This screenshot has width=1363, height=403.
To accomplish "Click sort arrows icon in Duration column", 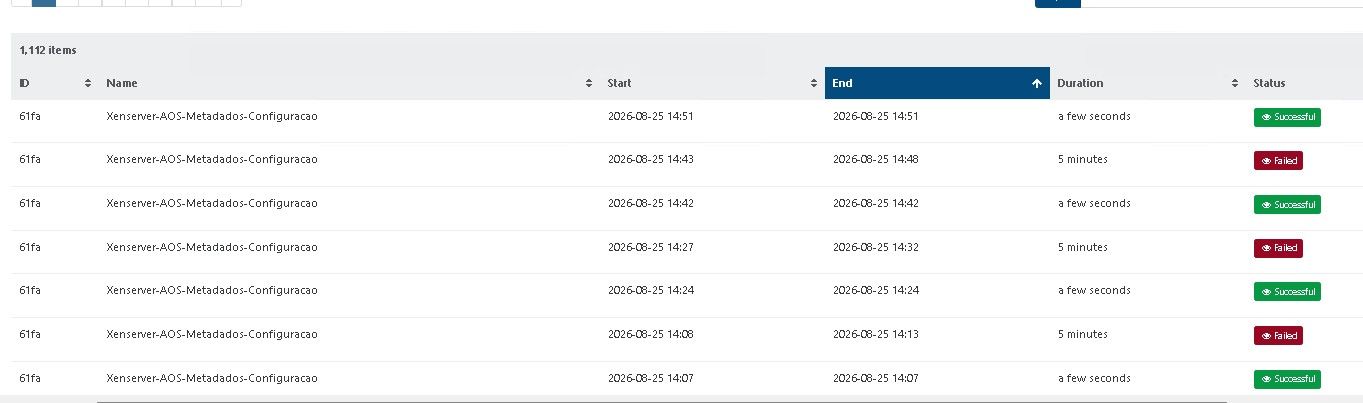I will tap(1235, 83).
